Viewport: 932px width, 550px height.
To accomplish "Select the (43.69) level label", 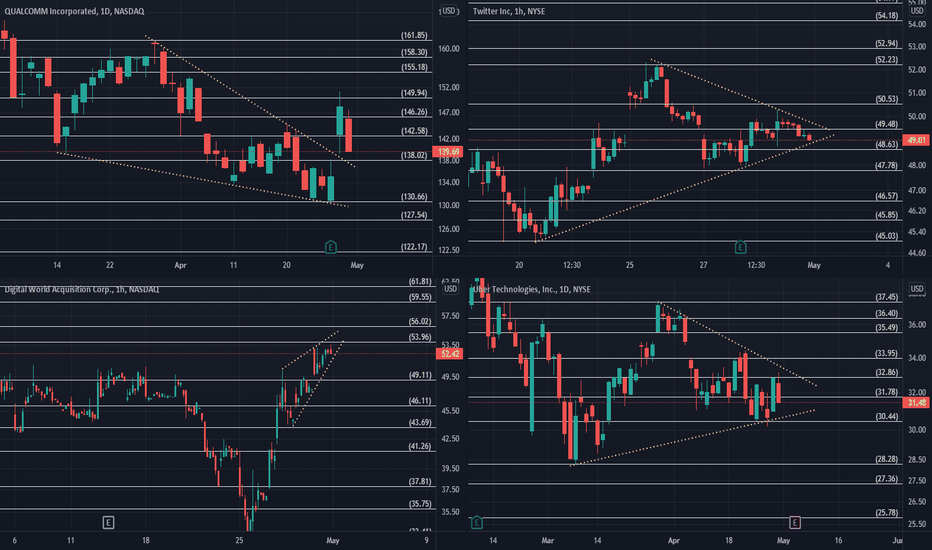I will pyautogui.click(x=420, y=423).
